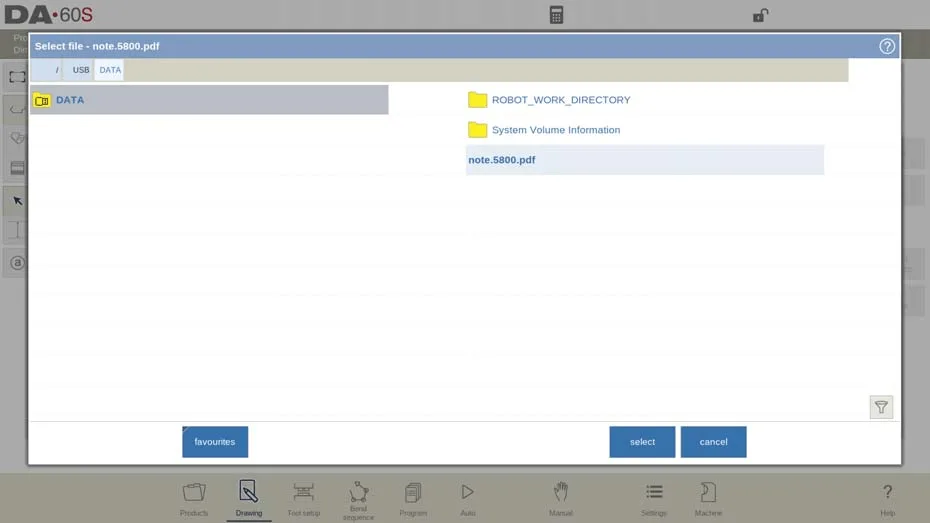
Task: Switch to Auto mode
Action: click(x=467, y=499)
